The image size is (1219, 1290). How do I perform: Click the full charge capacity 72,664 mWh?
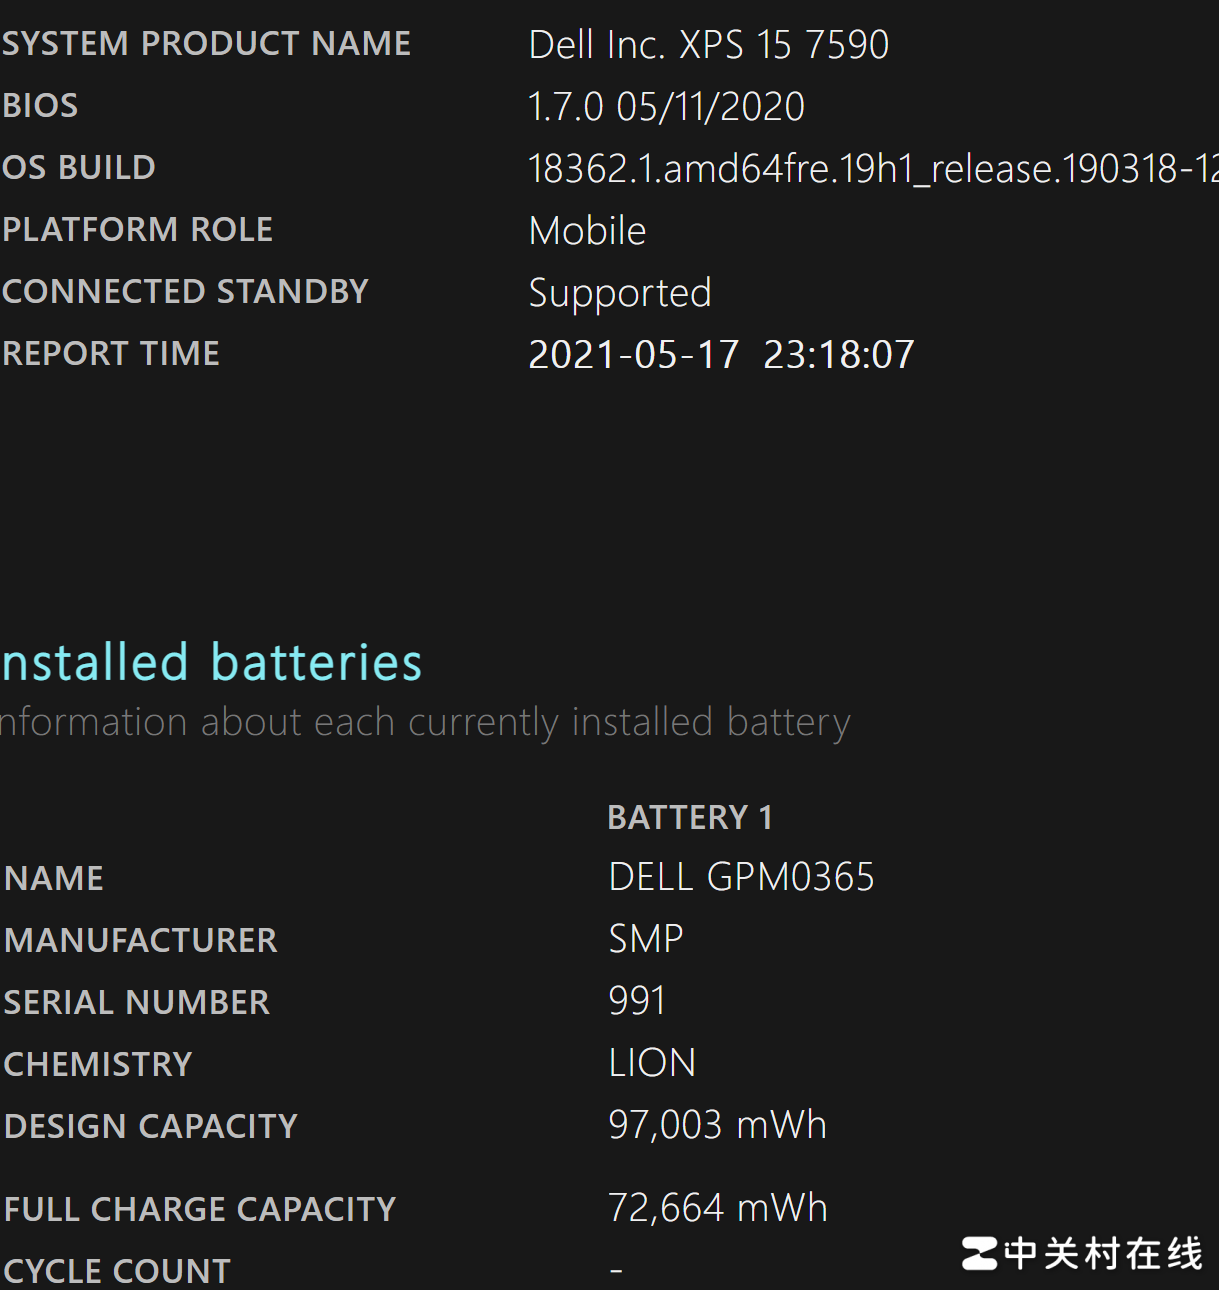click(718, 1207)
